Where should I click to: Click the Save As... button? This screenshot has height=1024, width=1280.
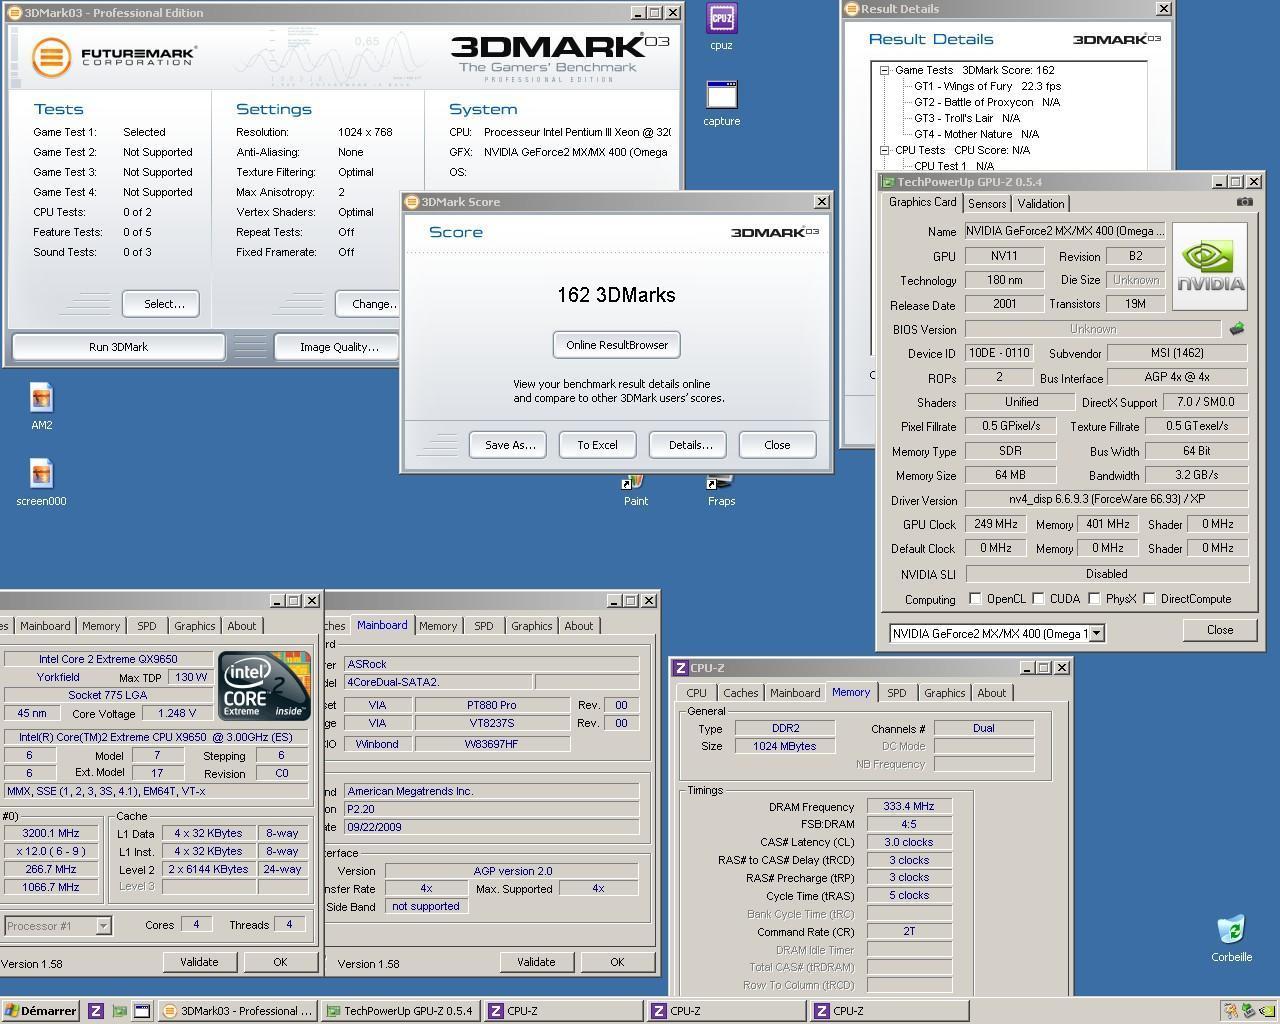pos(508,445)
